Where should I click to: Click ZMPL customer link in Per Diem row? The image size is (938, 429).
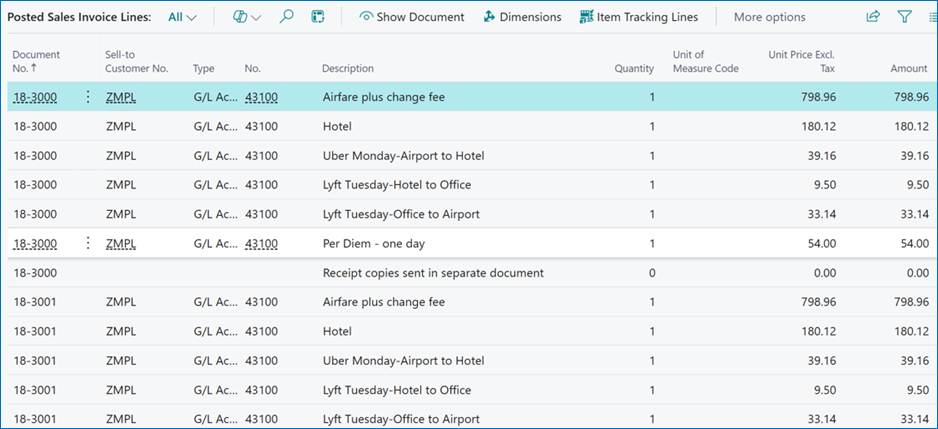coord(120,244)
